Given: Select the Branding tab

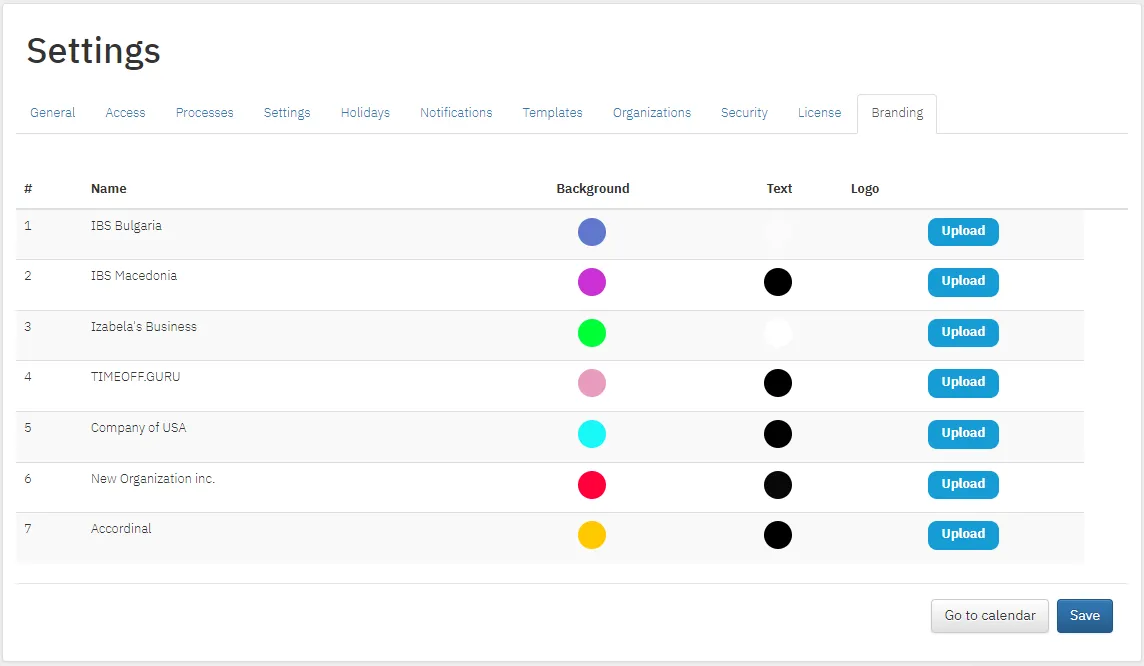Looking at the screenshot, I should (897, 113).
